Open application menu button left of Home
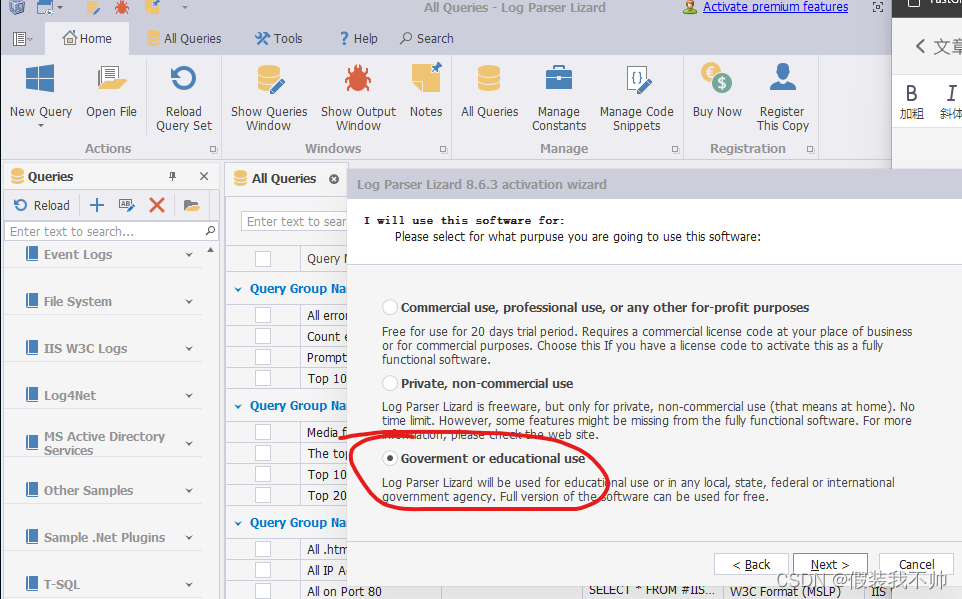 22,39
